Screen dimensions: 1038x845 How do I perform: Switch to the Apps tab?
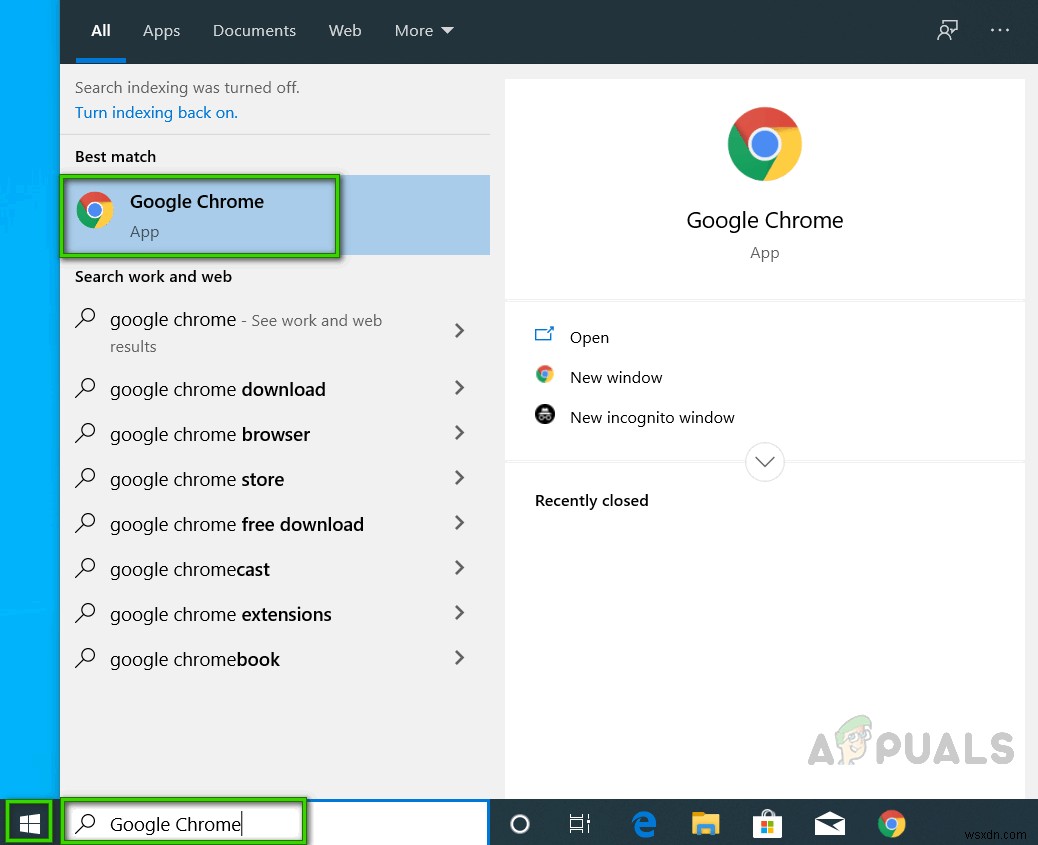[161, 31]
